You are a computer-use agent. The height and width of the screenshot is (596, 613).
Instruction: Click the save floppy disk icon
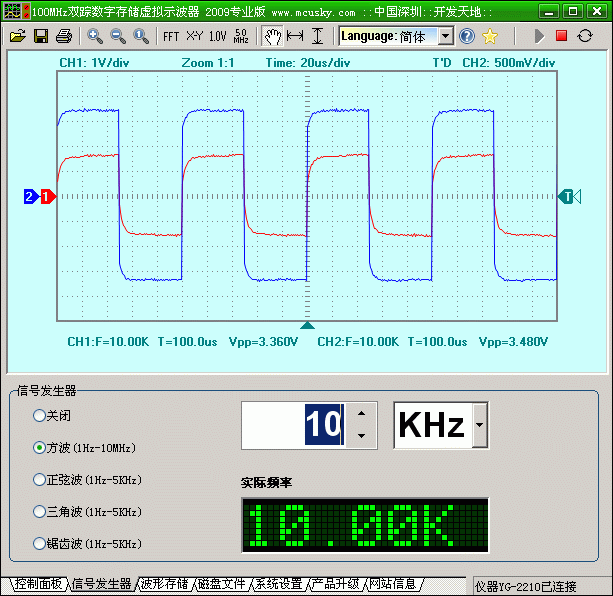point(41,36)
